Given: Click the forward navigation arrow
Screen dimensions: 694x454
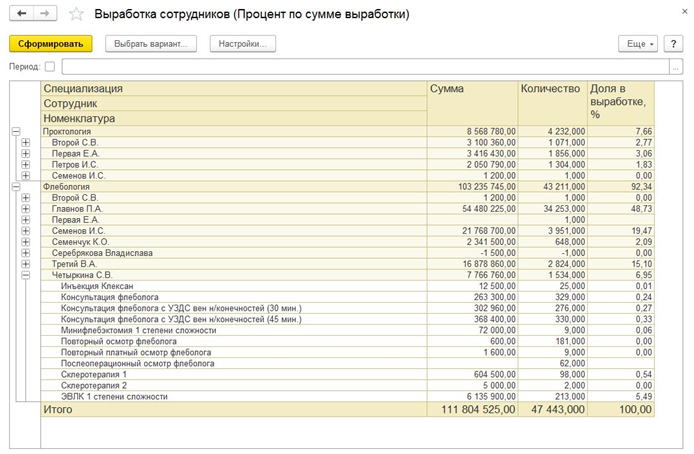Looking at the screenshot, I should pos(44,16).
